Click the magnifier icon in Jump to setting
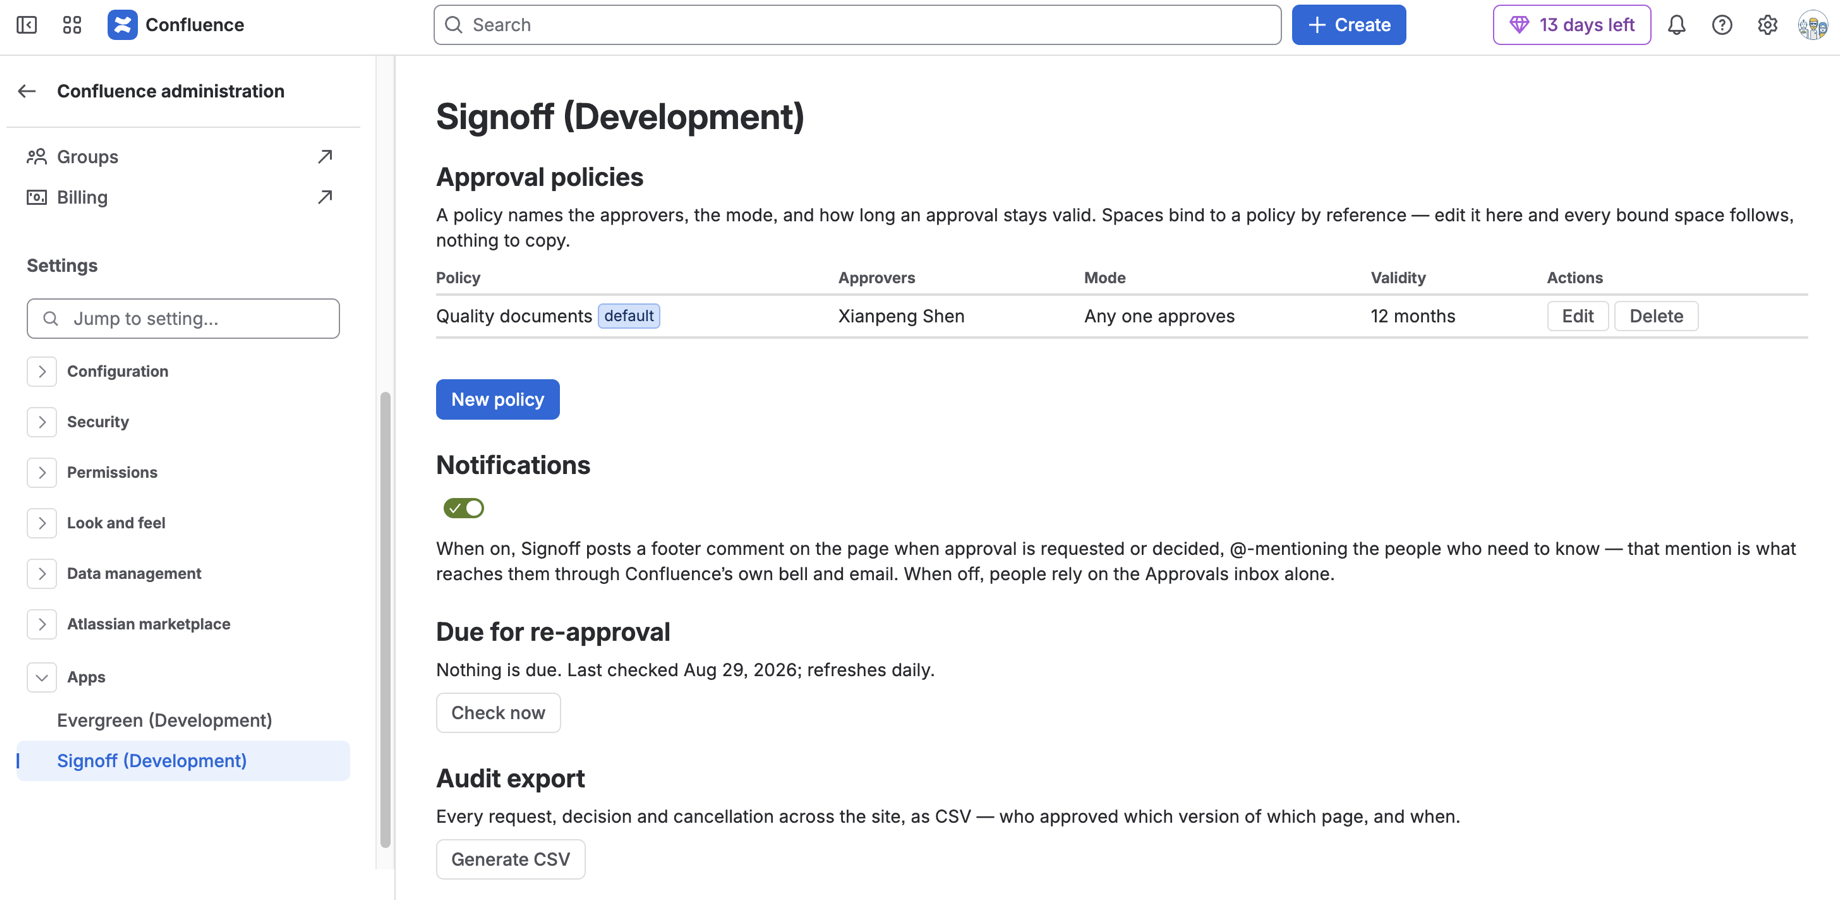Viewport: 1840px width, 900px height. point(51,319)
